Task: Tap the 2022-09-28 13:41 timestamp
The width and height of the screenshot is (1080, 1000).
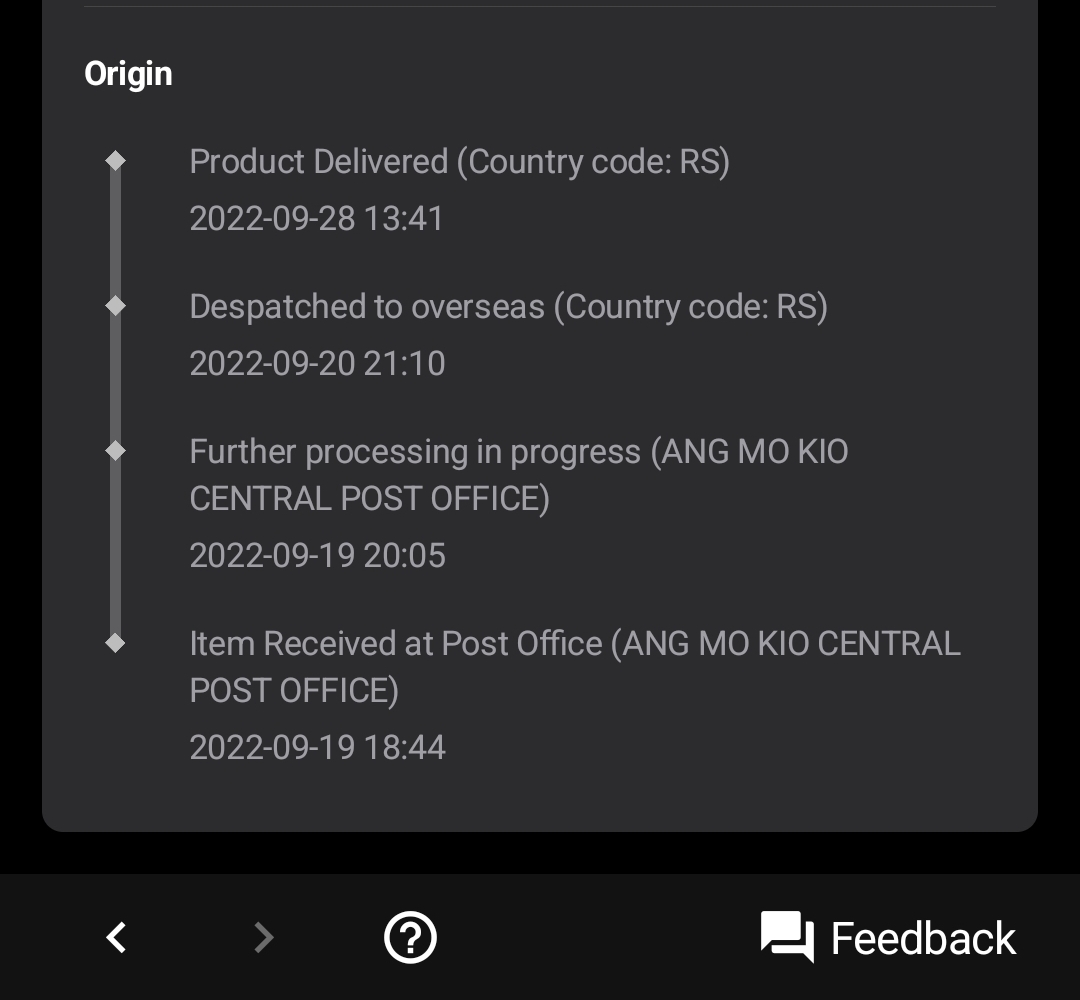Action: click(x=316, y=218)
